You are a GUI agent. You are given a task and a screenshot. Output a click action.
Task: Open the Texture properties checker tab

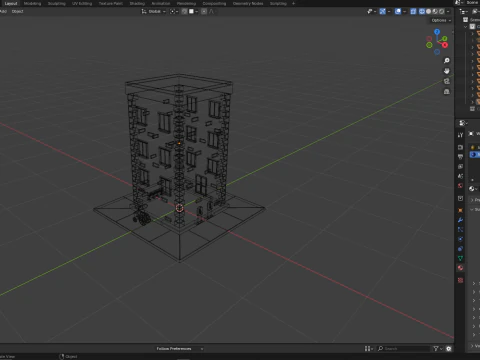tap(460, 280)
